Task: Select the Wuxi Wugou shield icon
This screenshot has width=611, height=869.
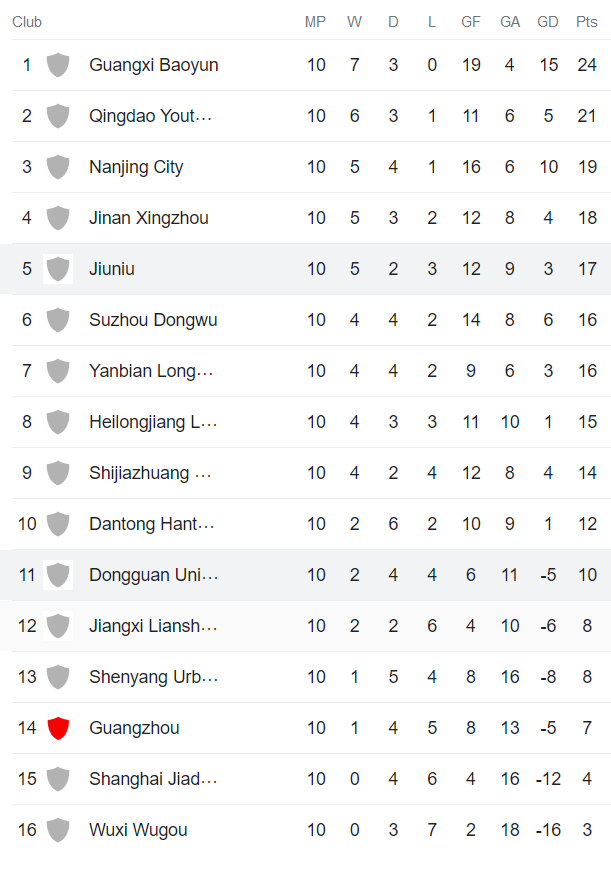Action: tap(57, 830)
